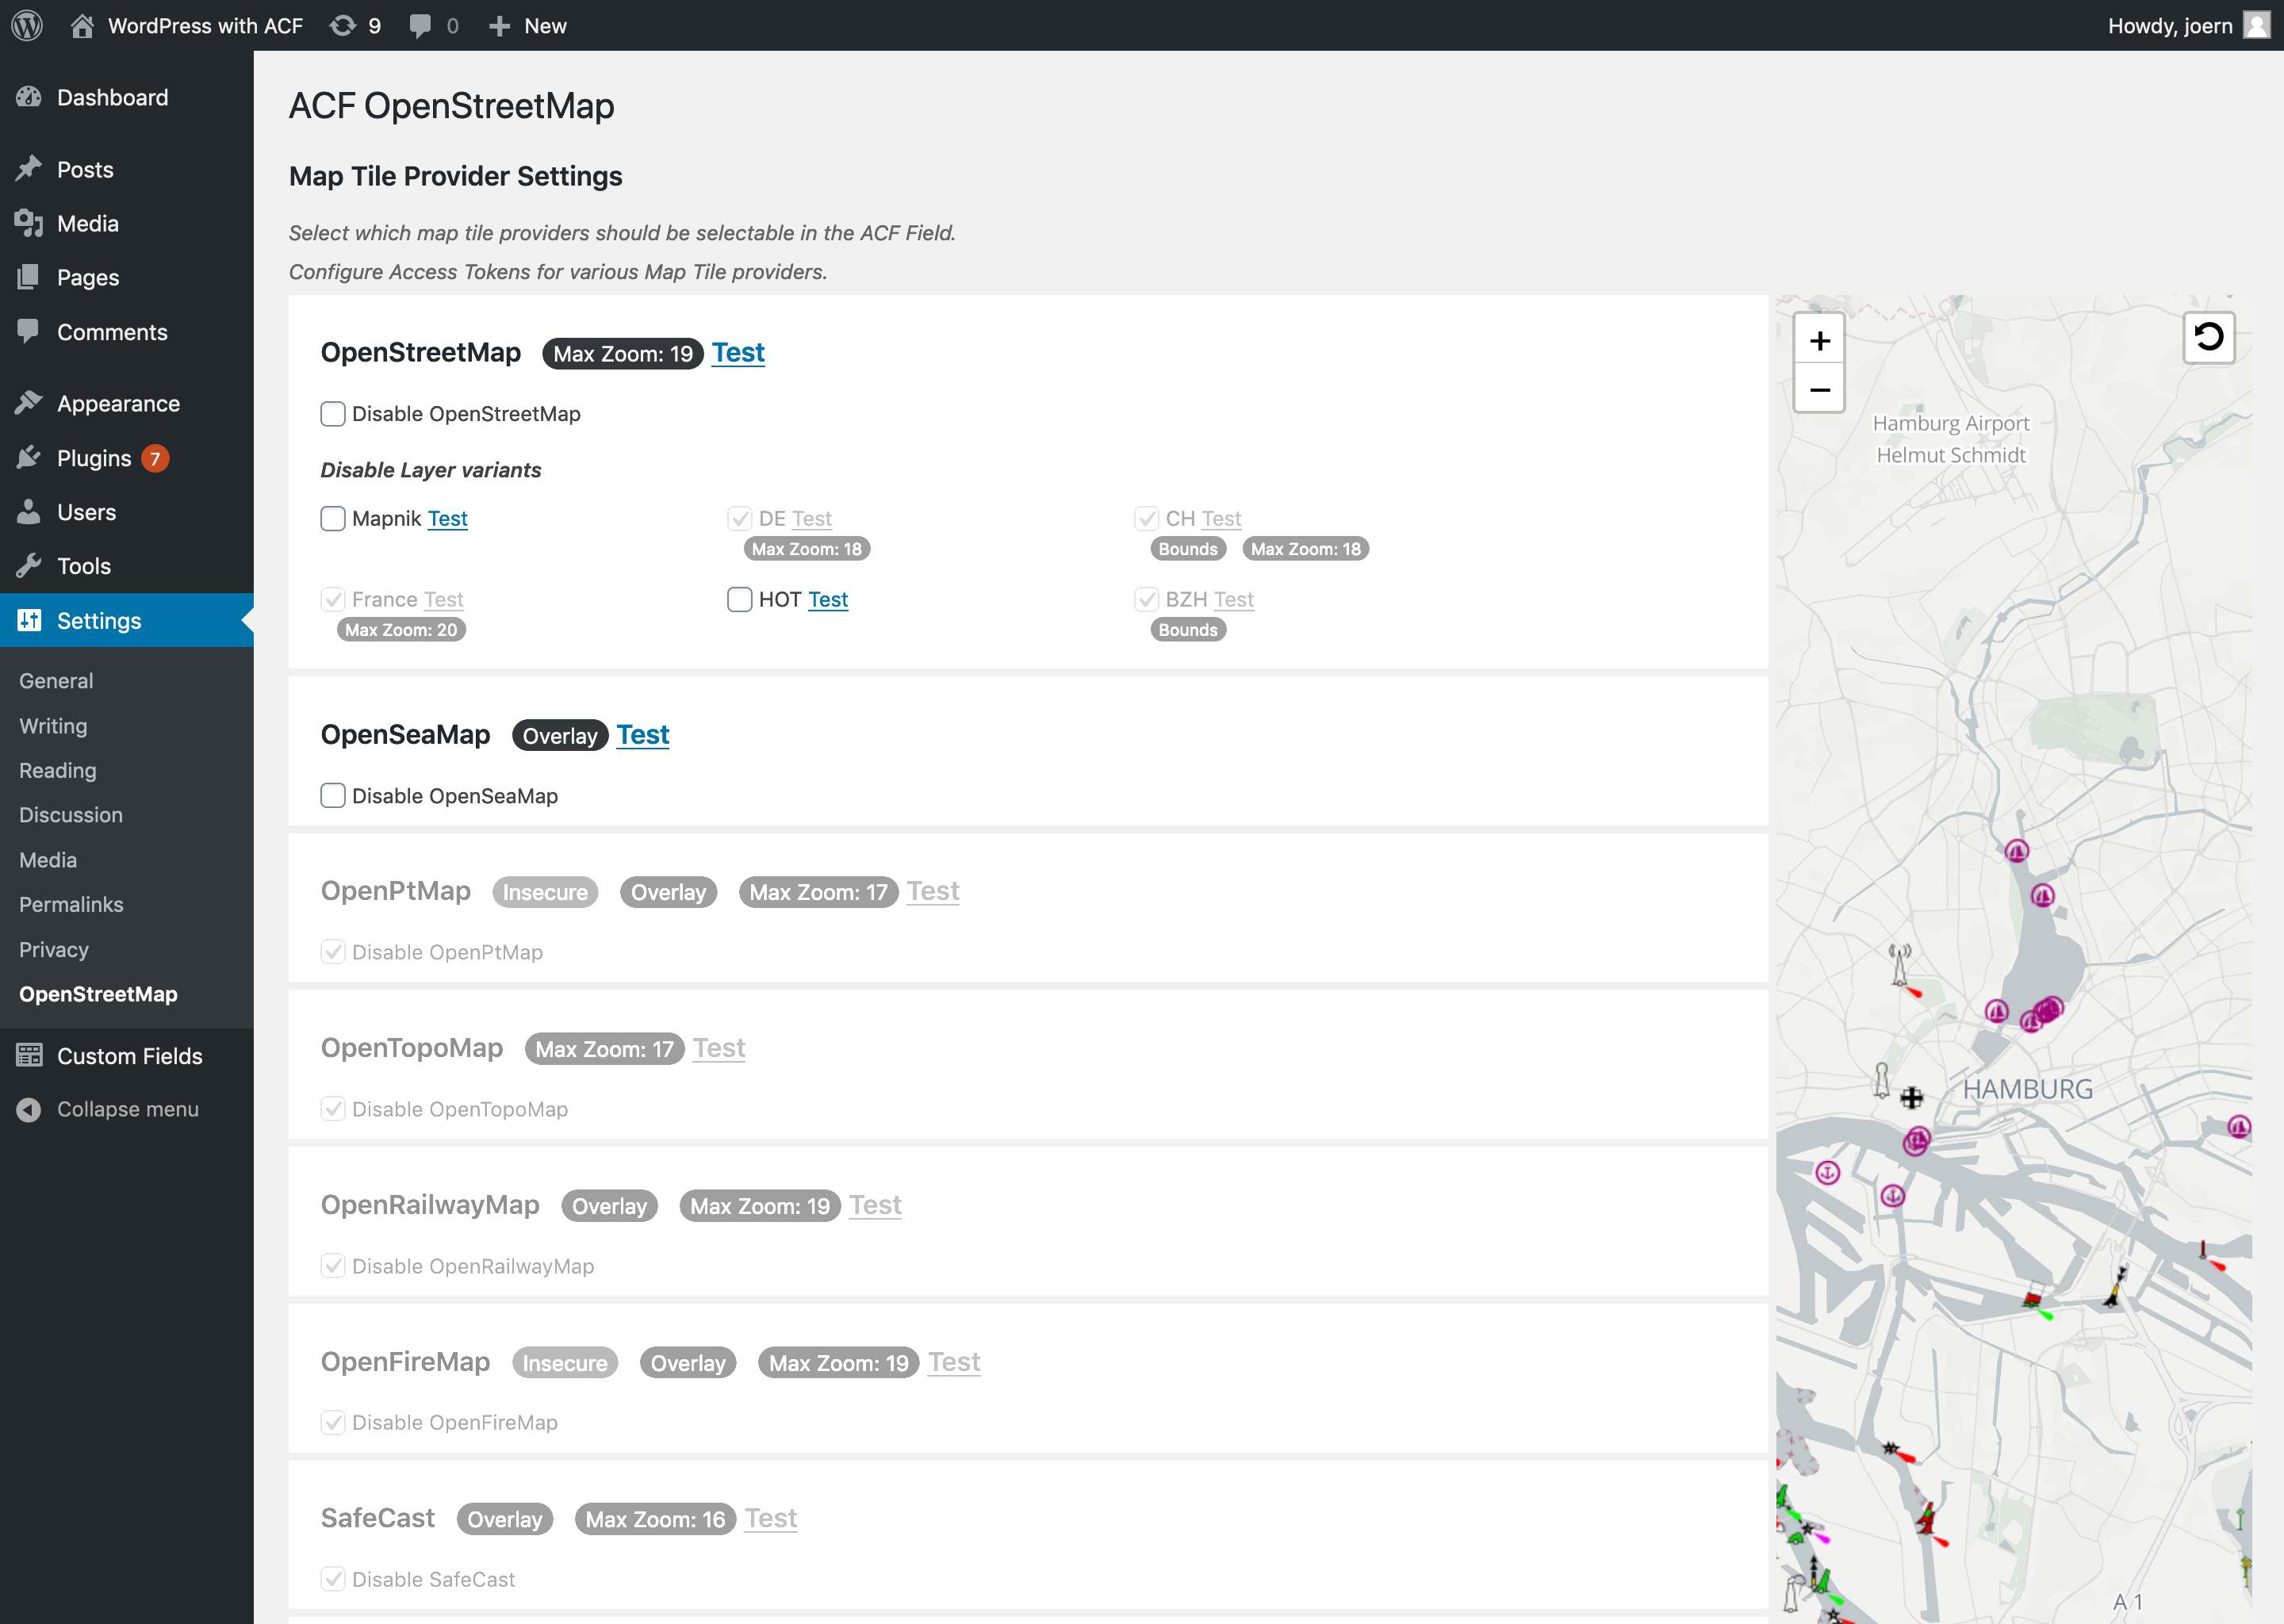
Task: Click the HAMBURG label on the map
Action: (2027, 1089)
